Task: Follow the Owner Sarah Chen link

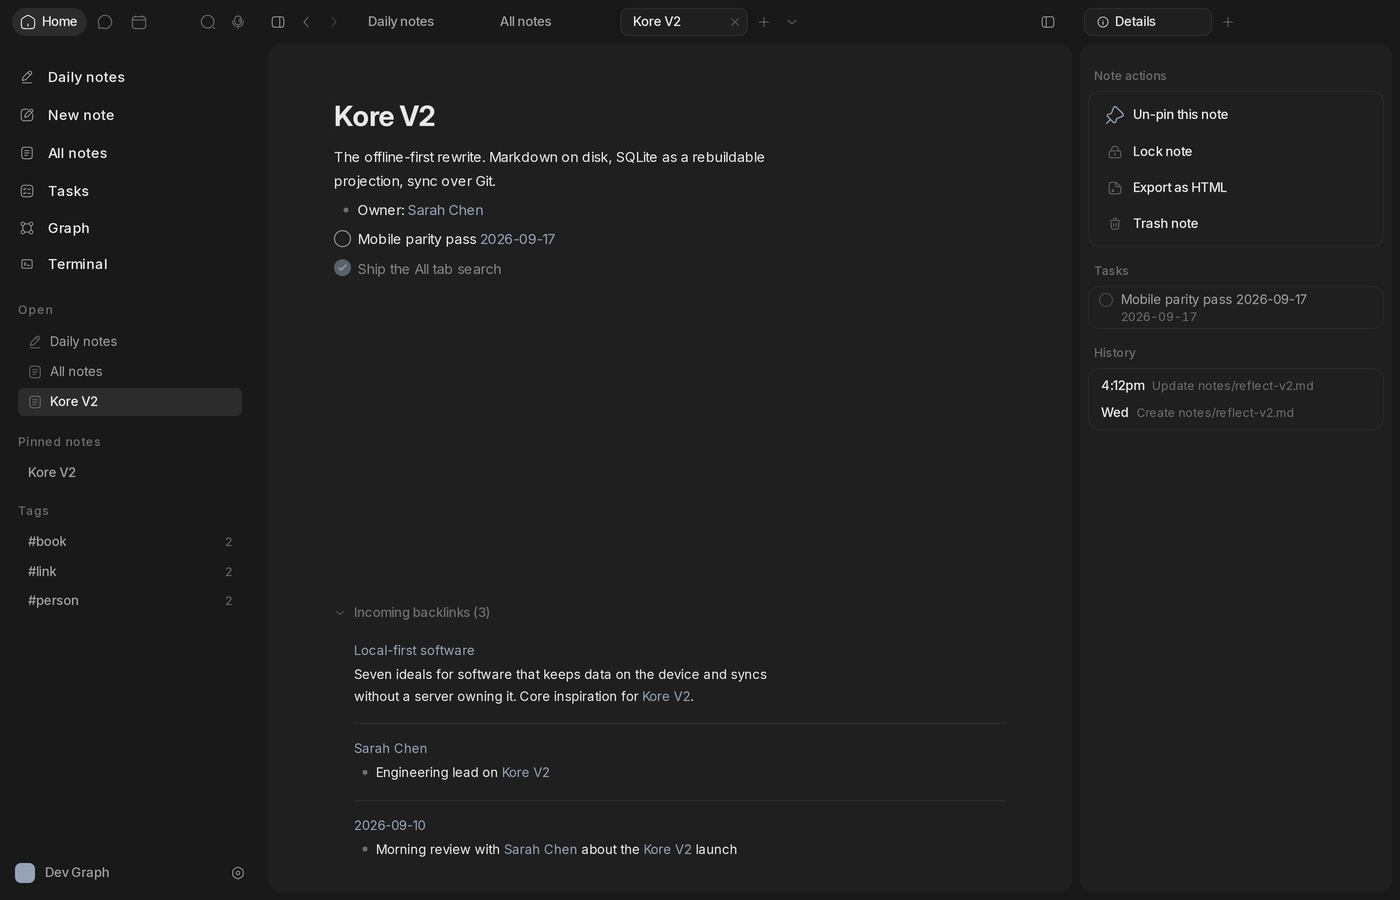Action: point(445,210)
